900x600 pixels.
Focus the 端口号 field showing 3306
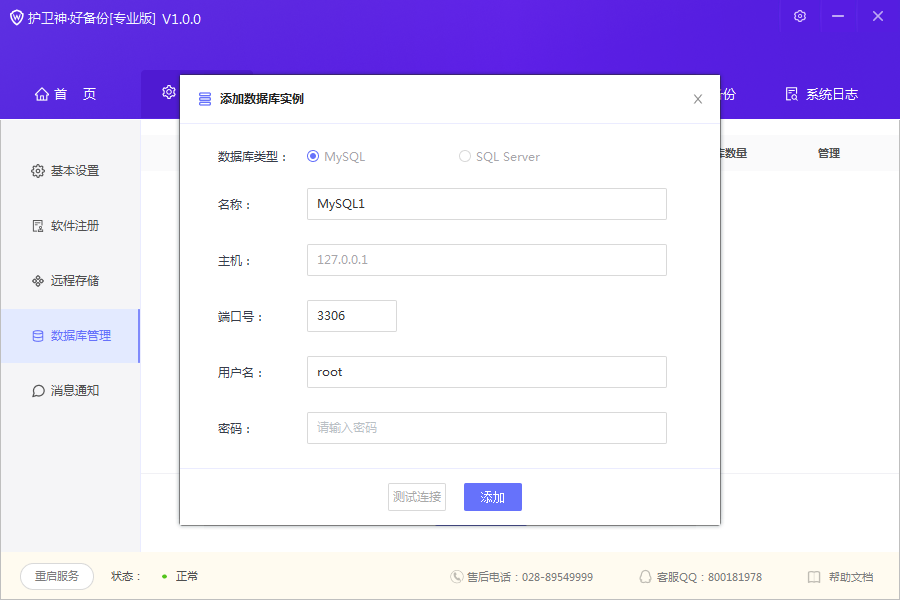[352, 316]
